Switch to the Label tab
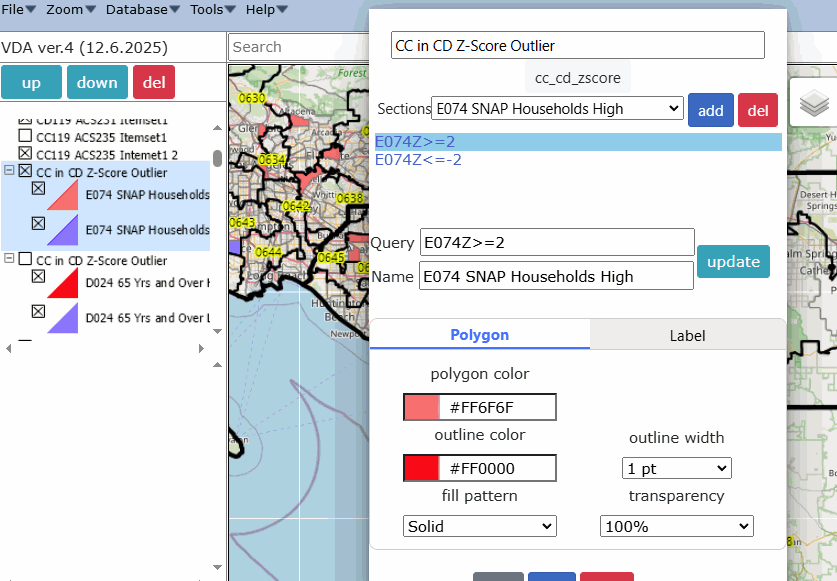Screen dimensions: 837x581 point(687,336)
